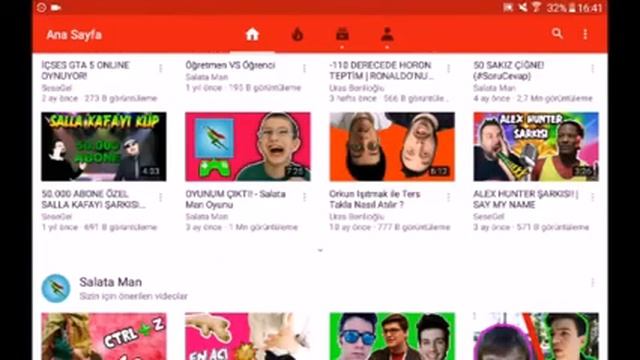The height and width of the screenshot is (360, 640).
Task: Play the CTRL+Z video thumbnail
Action: 104,336
